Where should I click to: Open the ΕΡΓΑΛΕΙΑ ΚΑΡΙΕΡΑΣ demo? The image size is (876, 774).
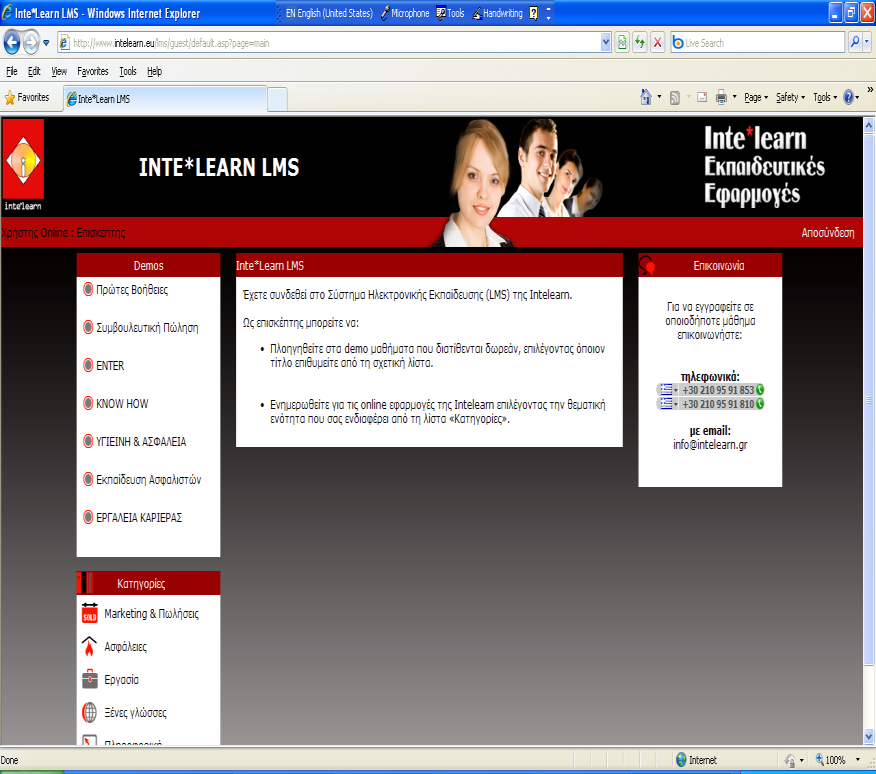click(x=139, y=517)
